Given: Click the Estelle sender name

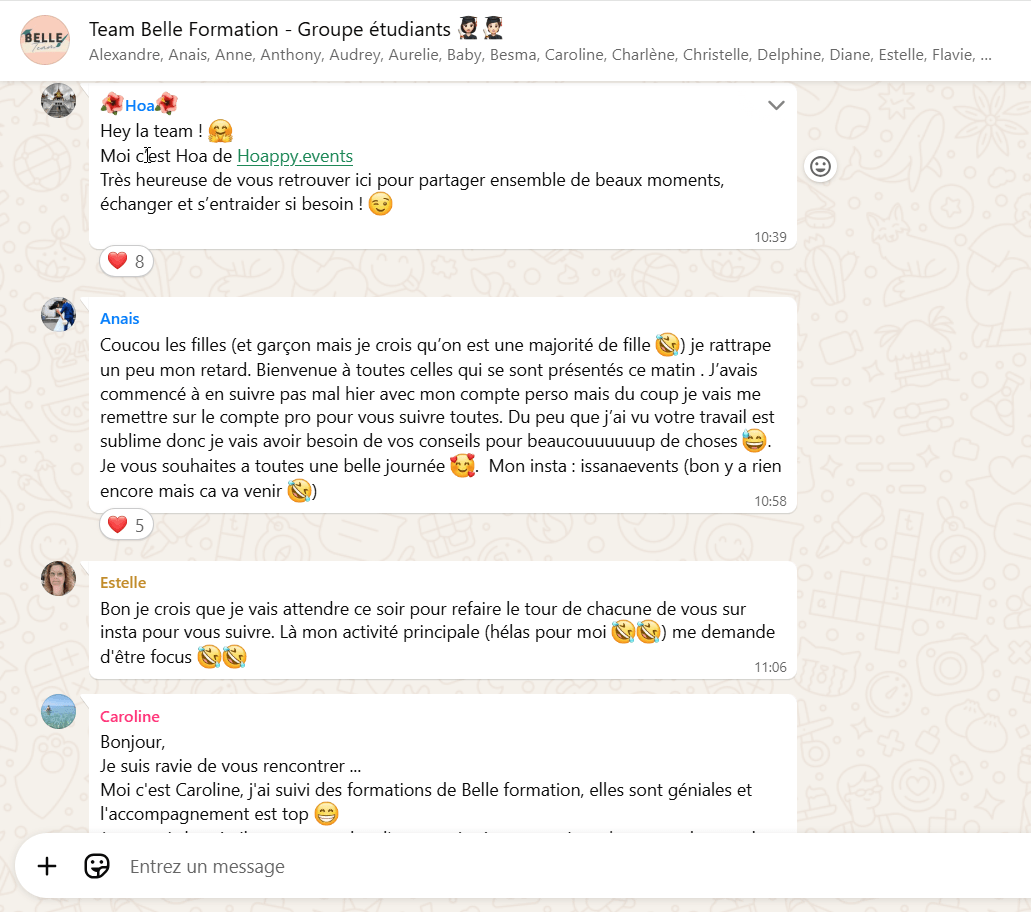Looking at the screenshot, I should (x=123, y=583).
